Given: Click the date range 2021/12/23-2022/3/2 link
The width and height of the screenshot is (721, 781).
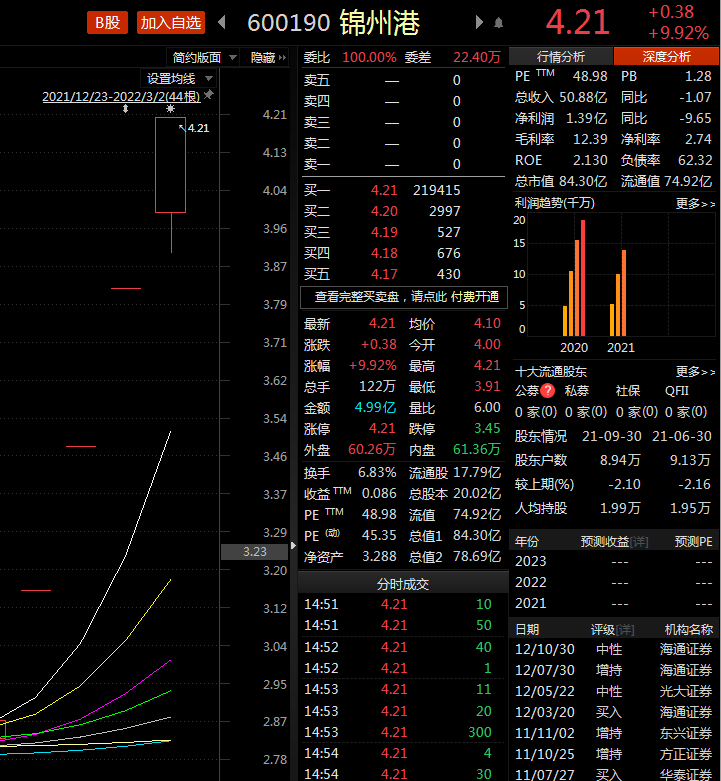Looking at the screenshot, I should 121,96.
